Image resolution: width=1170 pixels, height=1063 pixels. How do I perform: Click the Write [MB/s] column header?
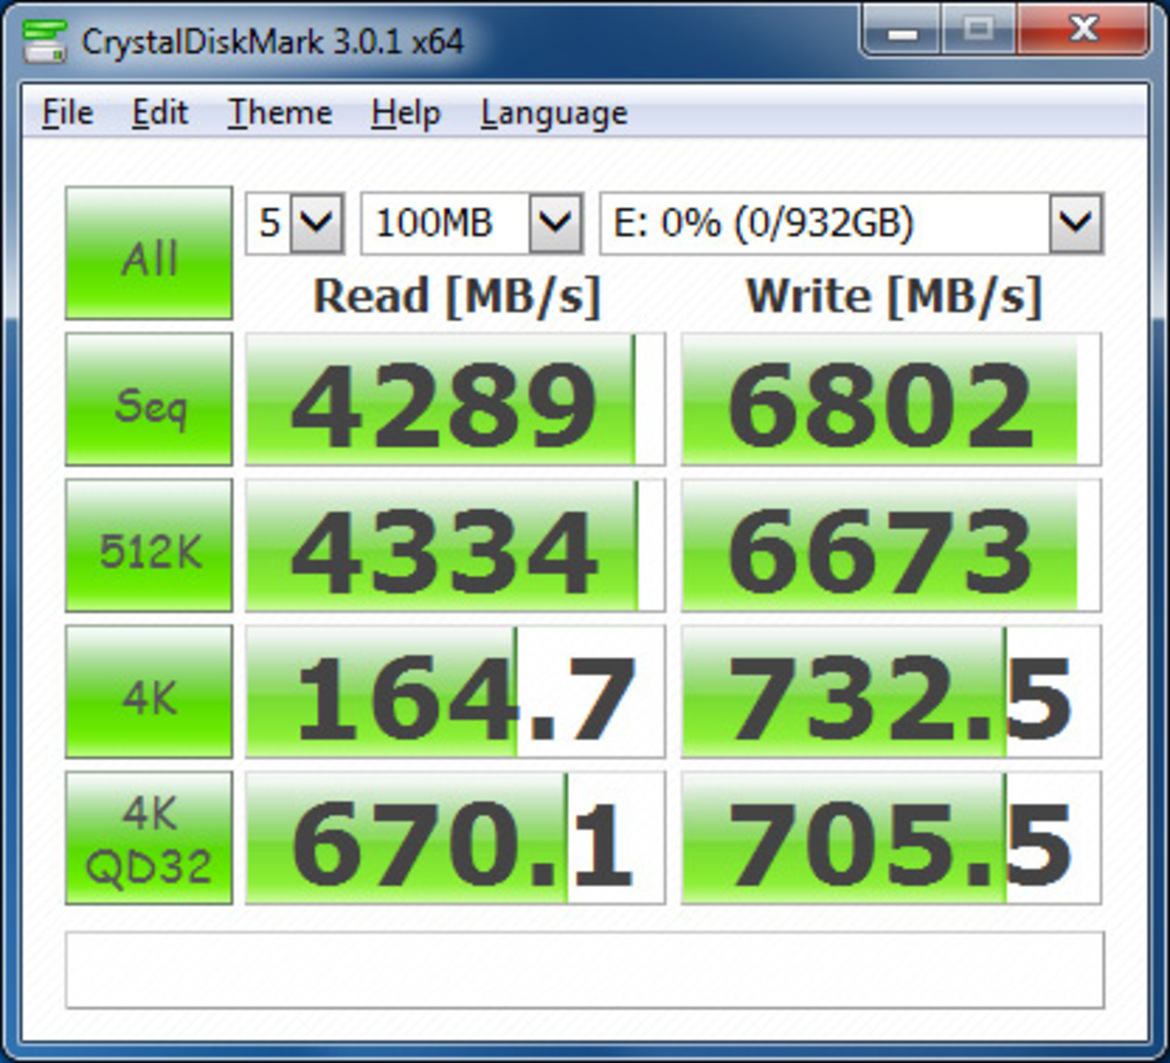tap(893, 296)
